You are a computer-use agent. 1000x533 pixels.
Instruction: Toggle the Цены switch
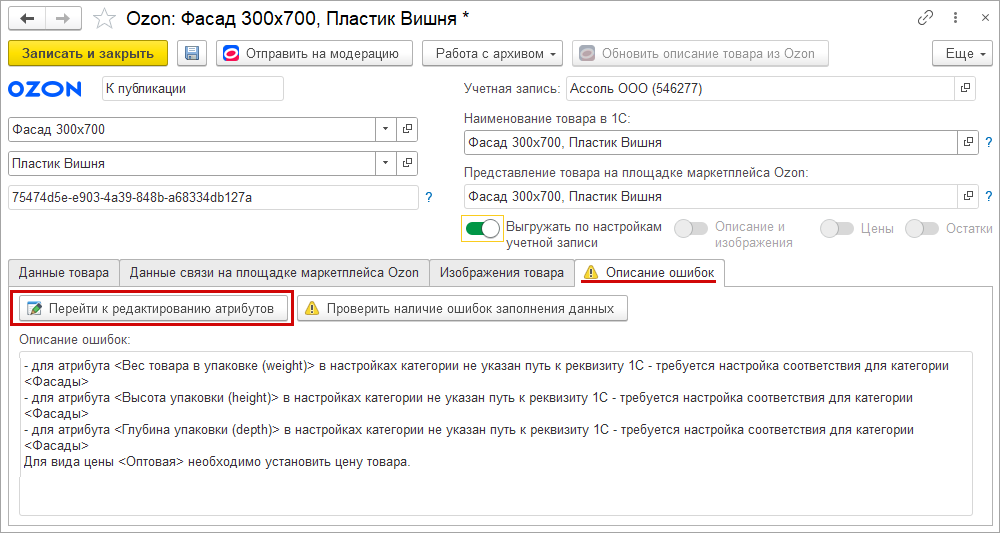(x=837, y=228)
